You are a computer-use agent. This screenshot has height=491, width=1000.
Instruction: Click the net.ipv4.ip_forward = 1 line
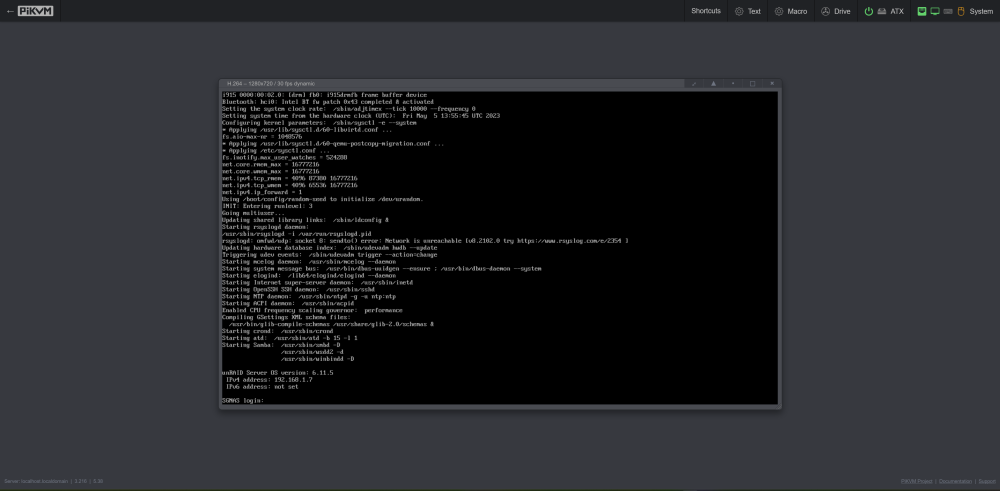coord(261,192)
